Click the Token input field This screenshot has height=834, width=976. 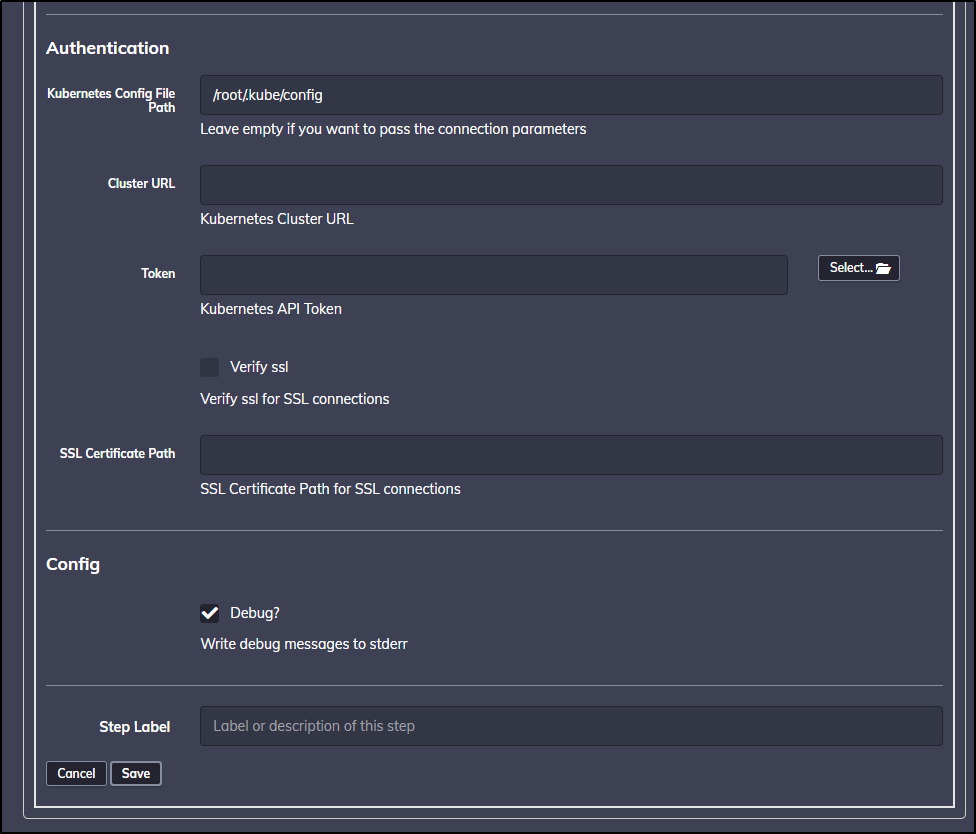coord(494,274)
